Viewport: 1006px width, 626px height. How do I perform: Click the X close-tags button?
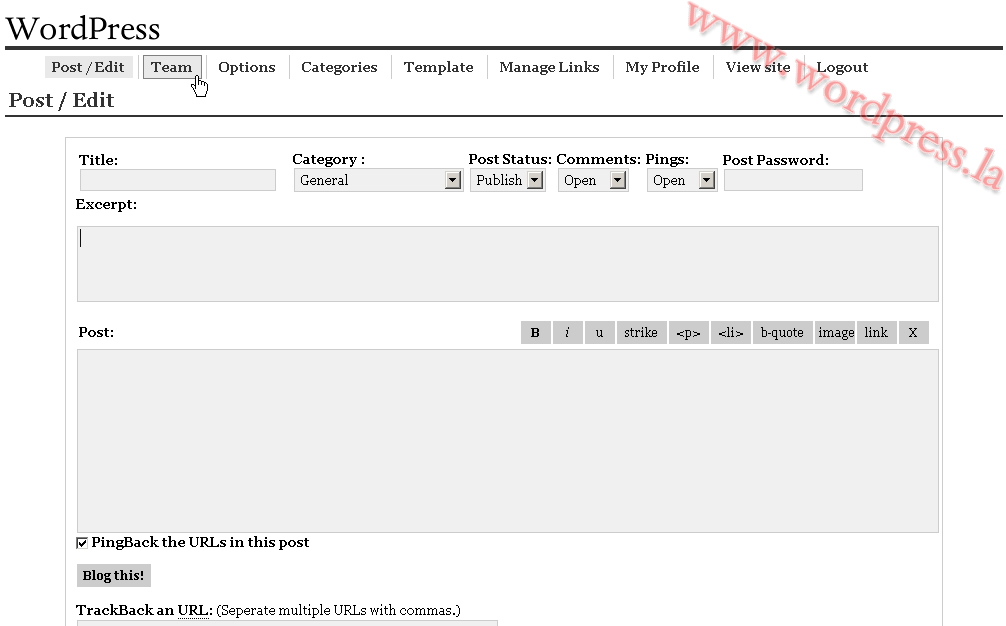tap(913, 332)
